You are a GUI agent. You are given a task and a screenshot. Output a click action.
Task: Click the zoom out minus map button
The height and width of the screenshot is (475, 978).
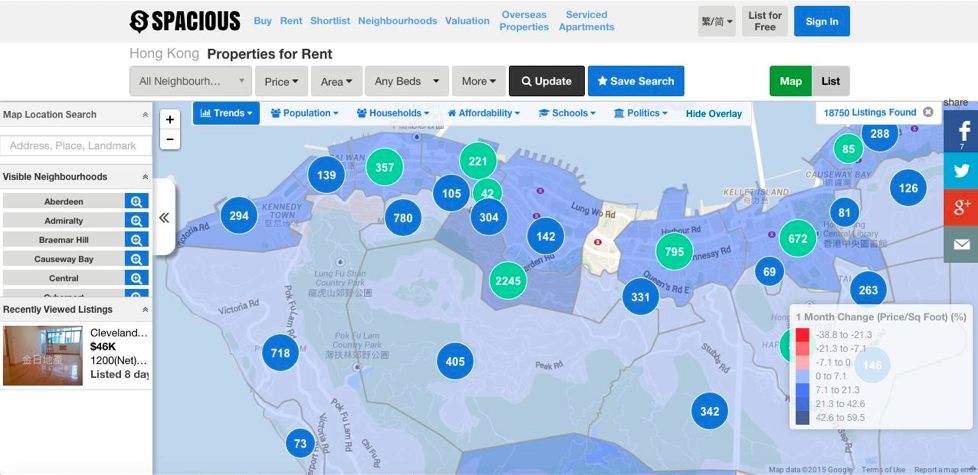(x=170, y=139)
